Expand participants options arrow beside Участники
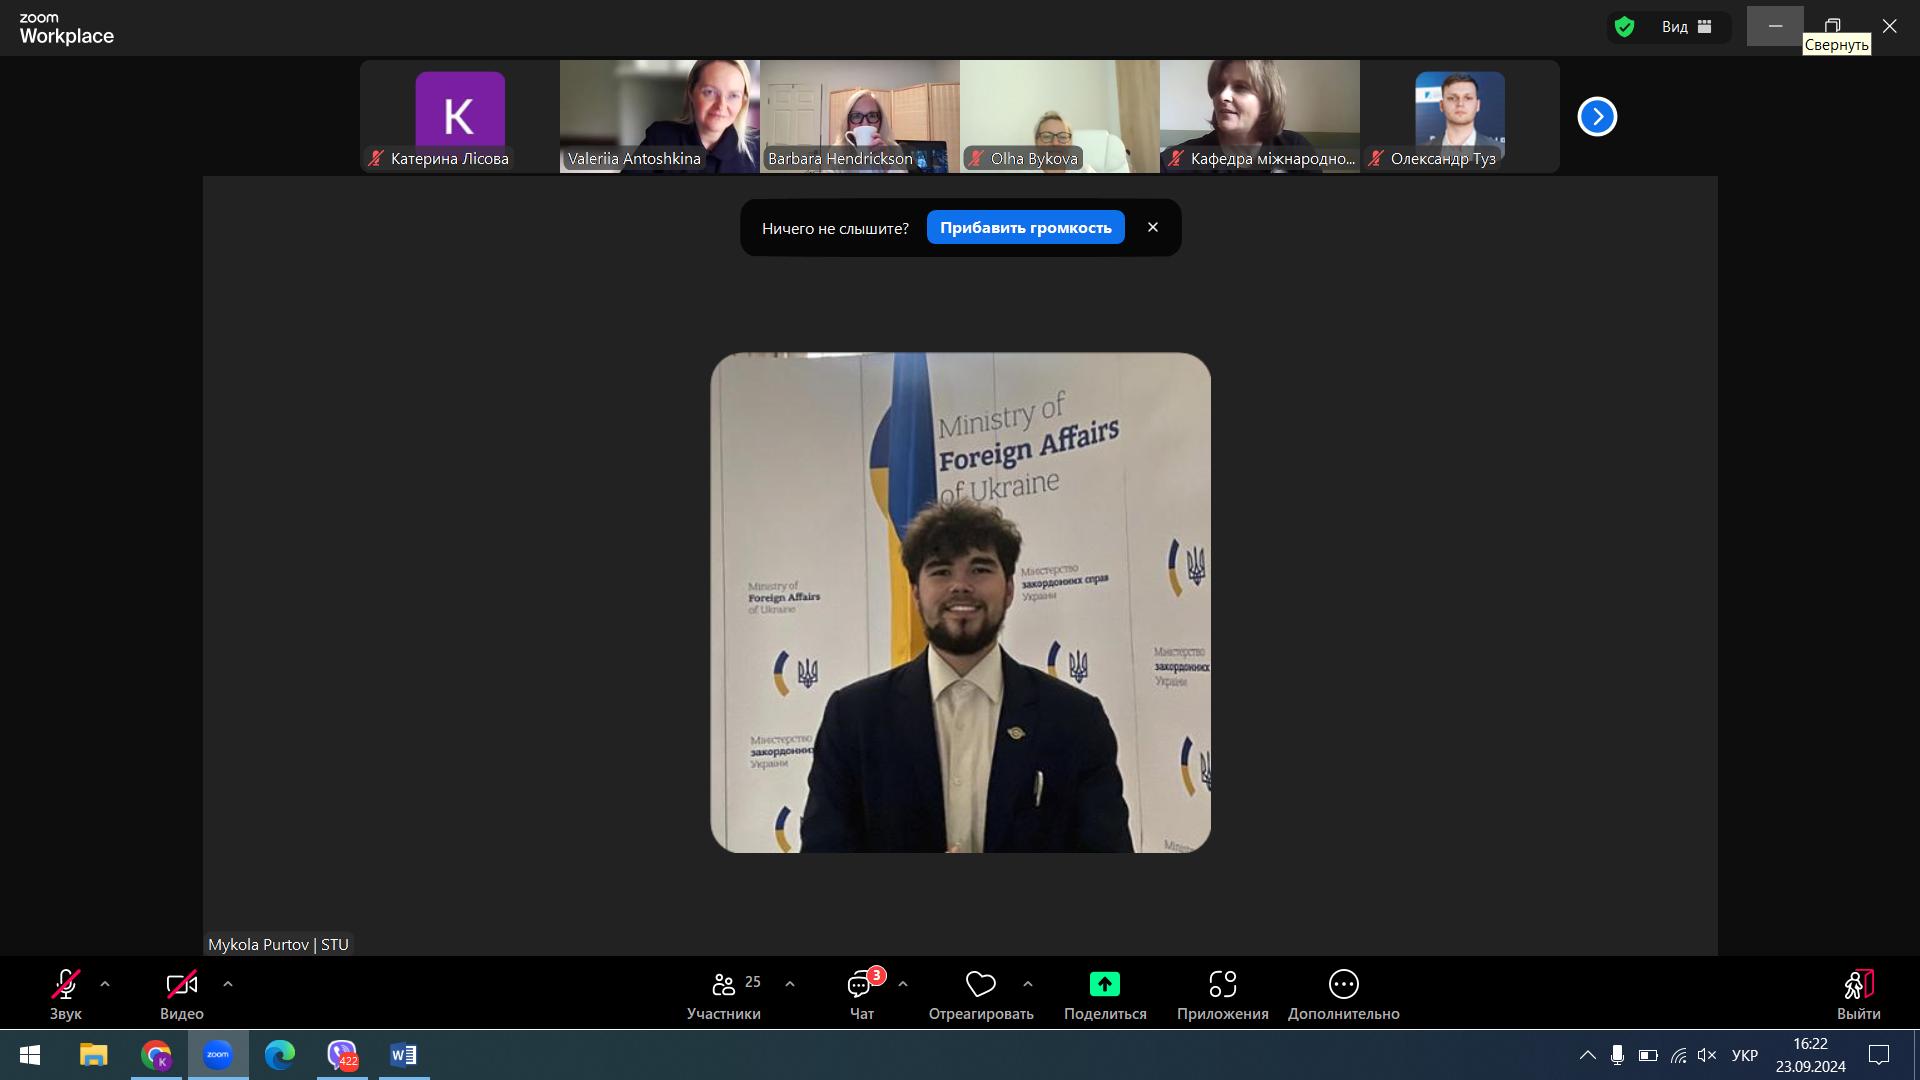1920x1080 pixels. point(790,984)
